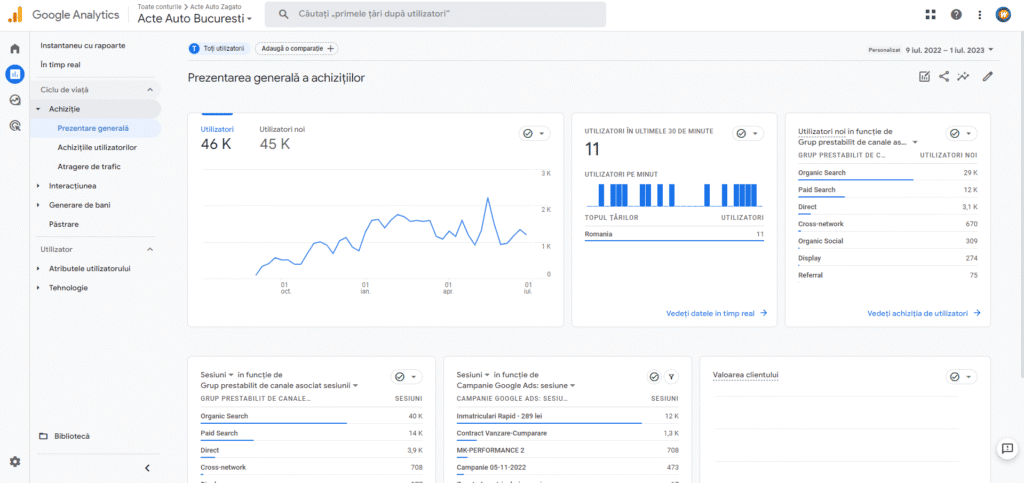1024x483 pixels.
Task: Collapse the Ciclu de viață section
Action: (150, 90)
